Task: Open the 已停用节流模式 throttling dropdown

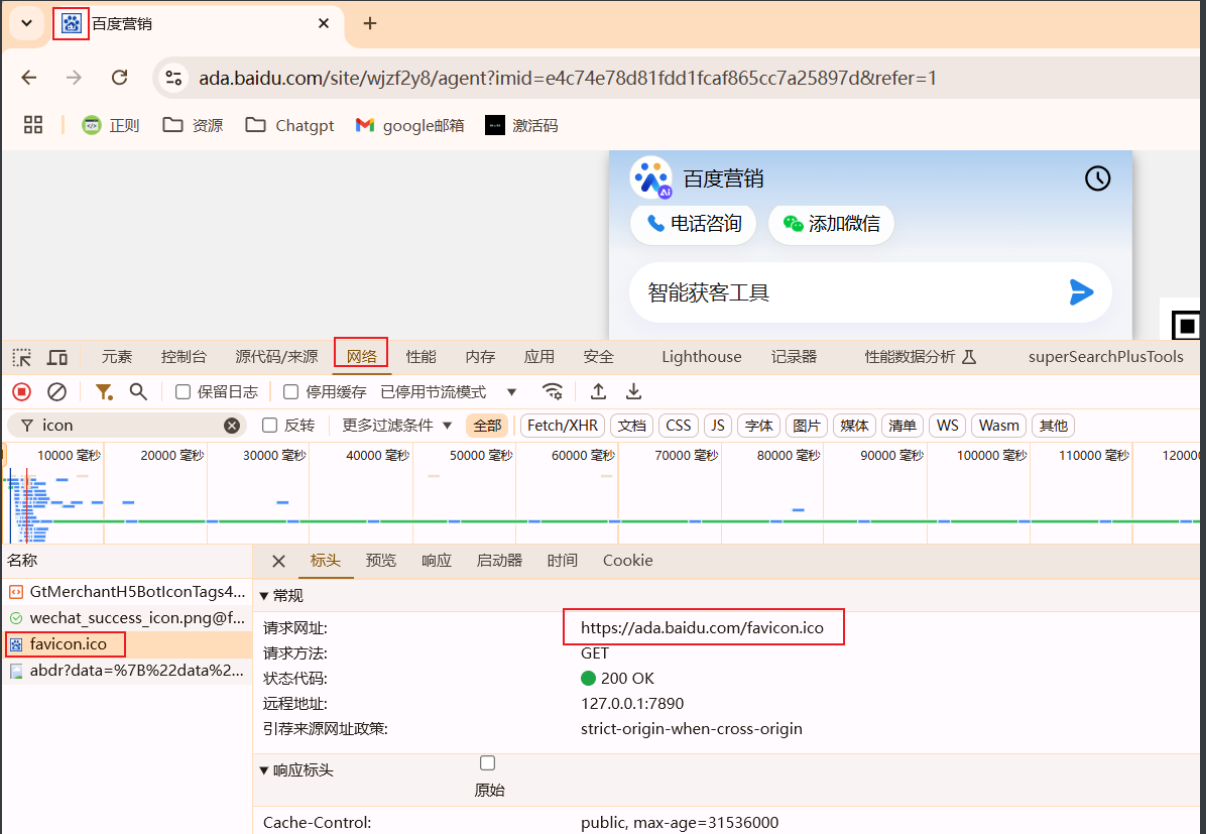Action: 449,391
